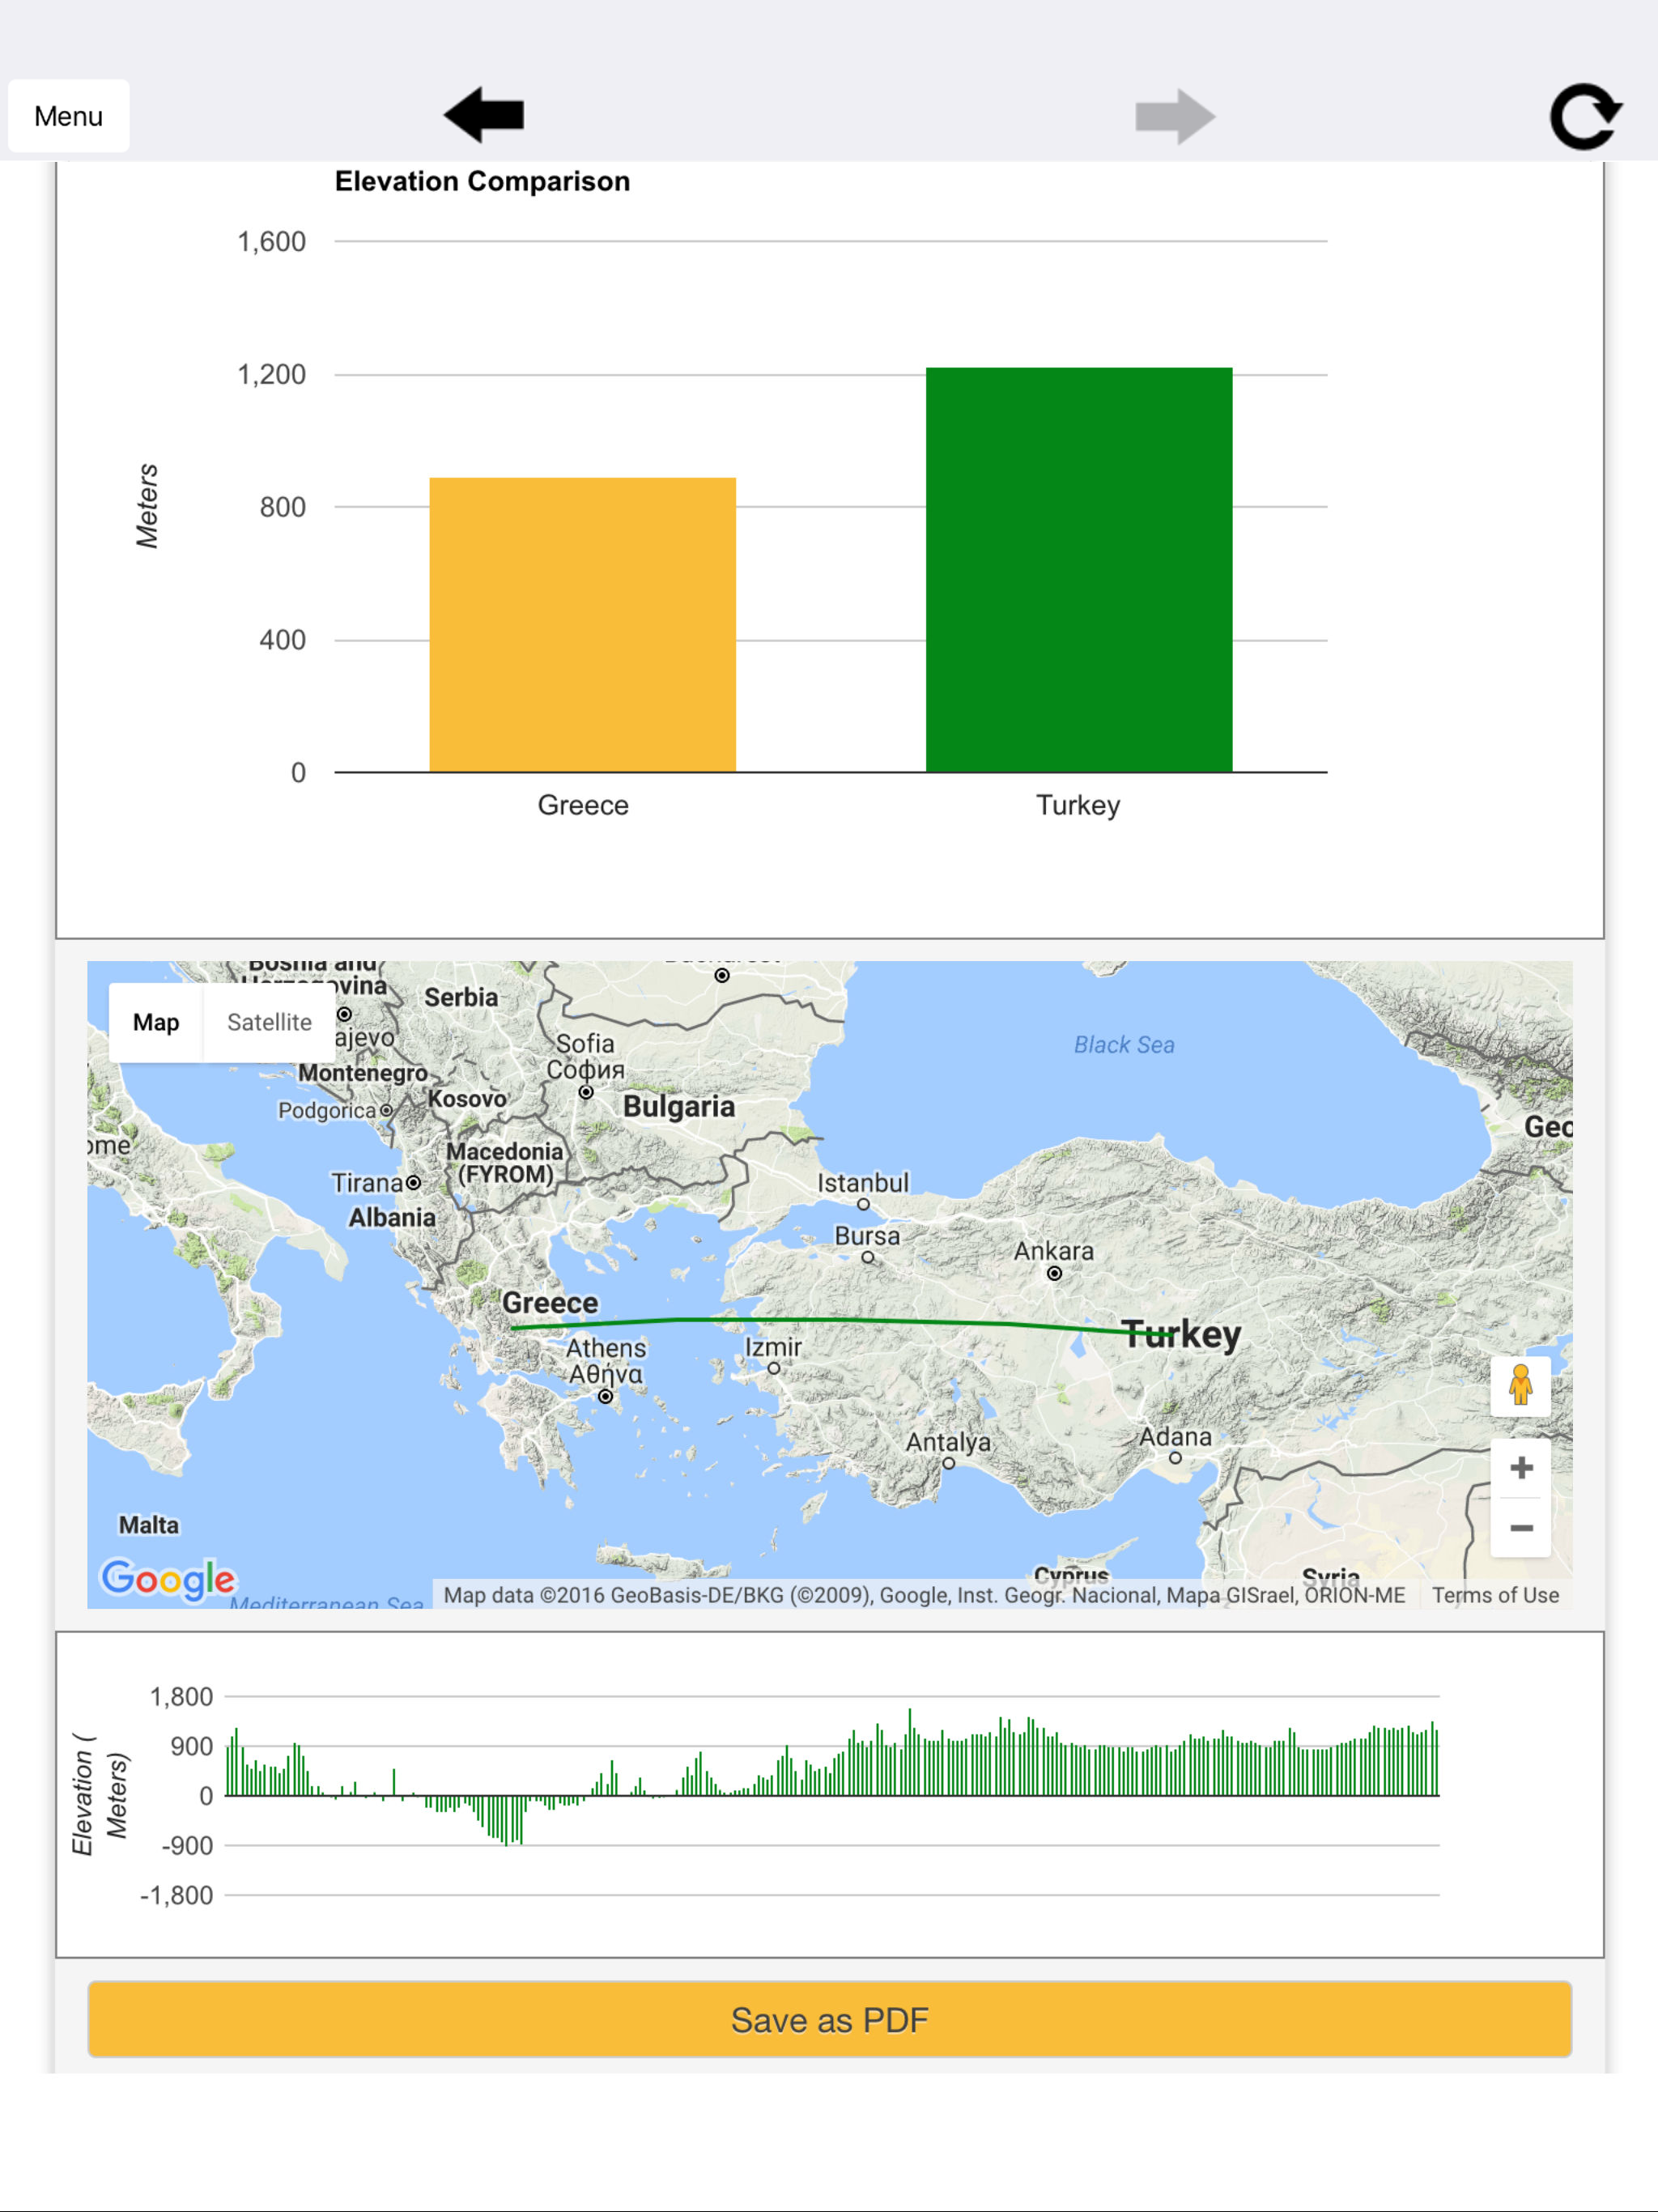Click the Ankara label on map

coord(1054,1251)
